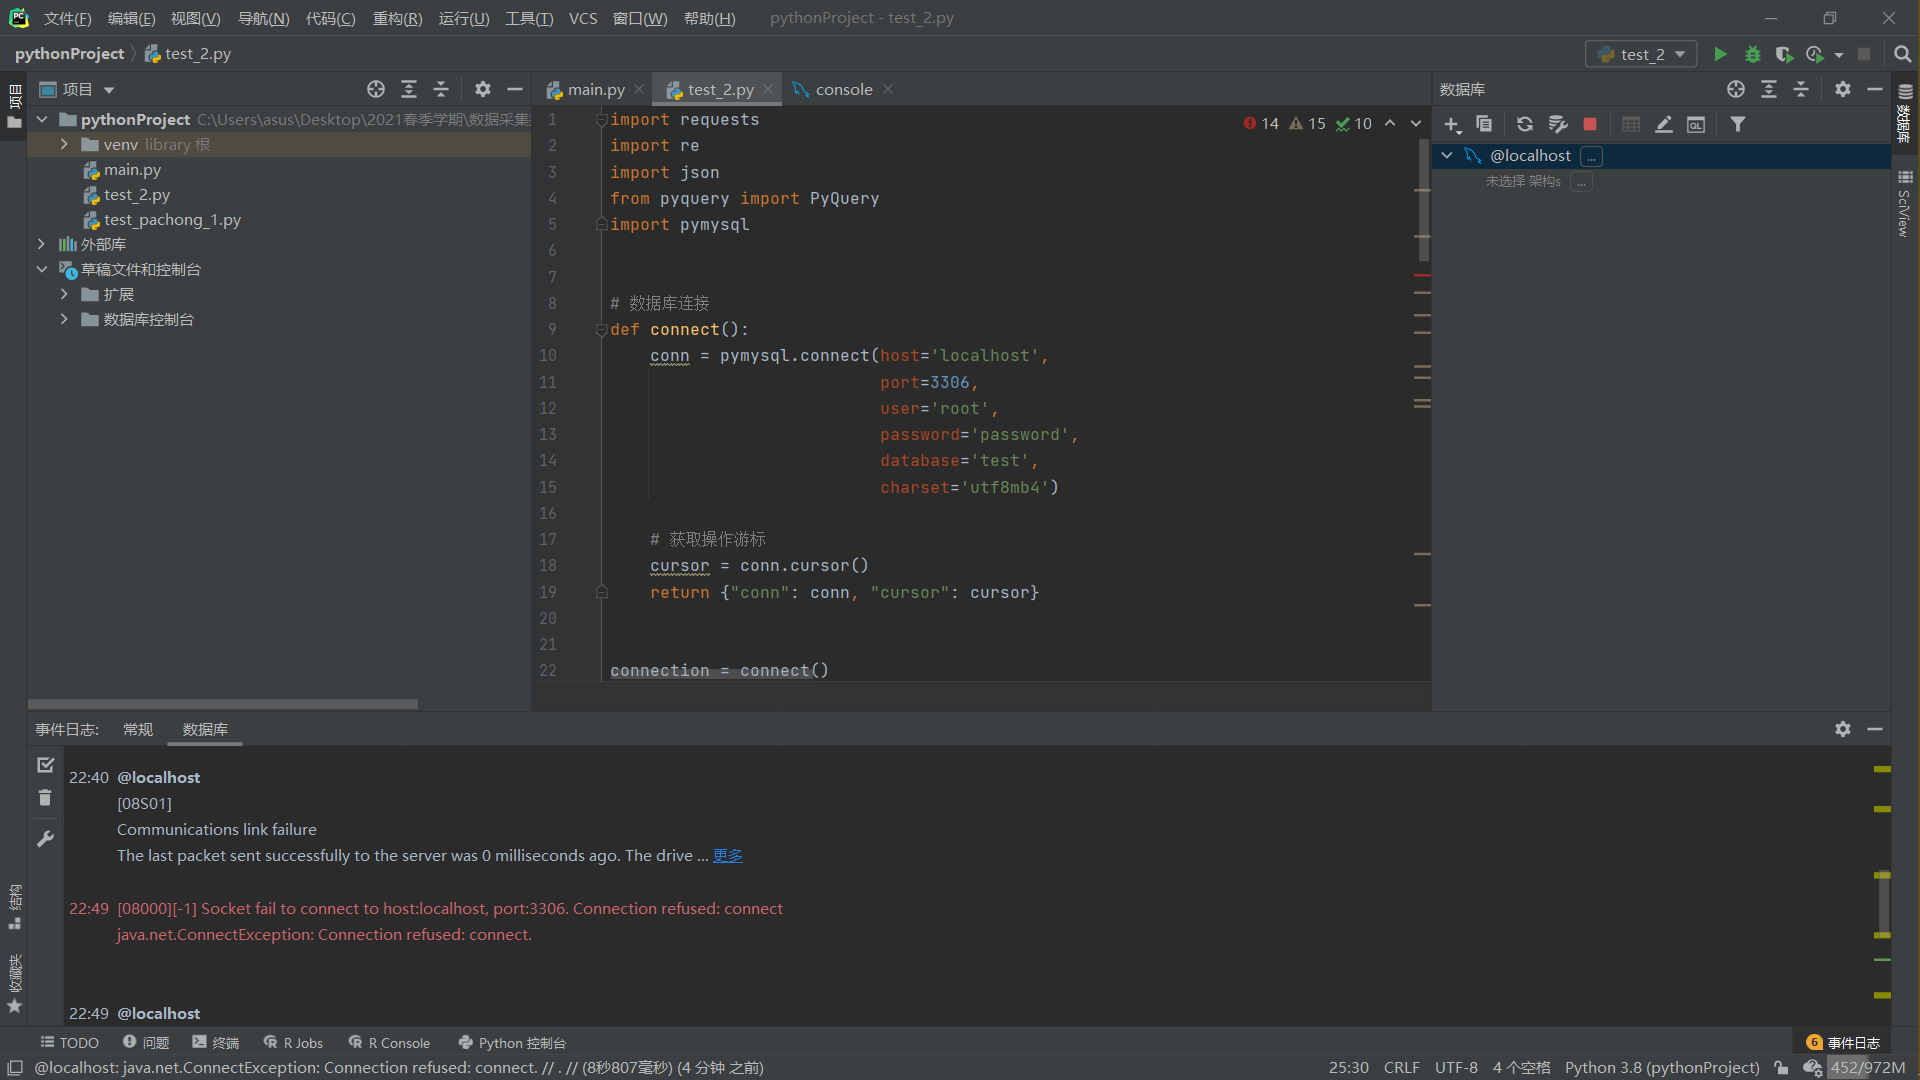Add a new data source in database panel
Screen dimensions: 1920x1080
pos(1452,124)
